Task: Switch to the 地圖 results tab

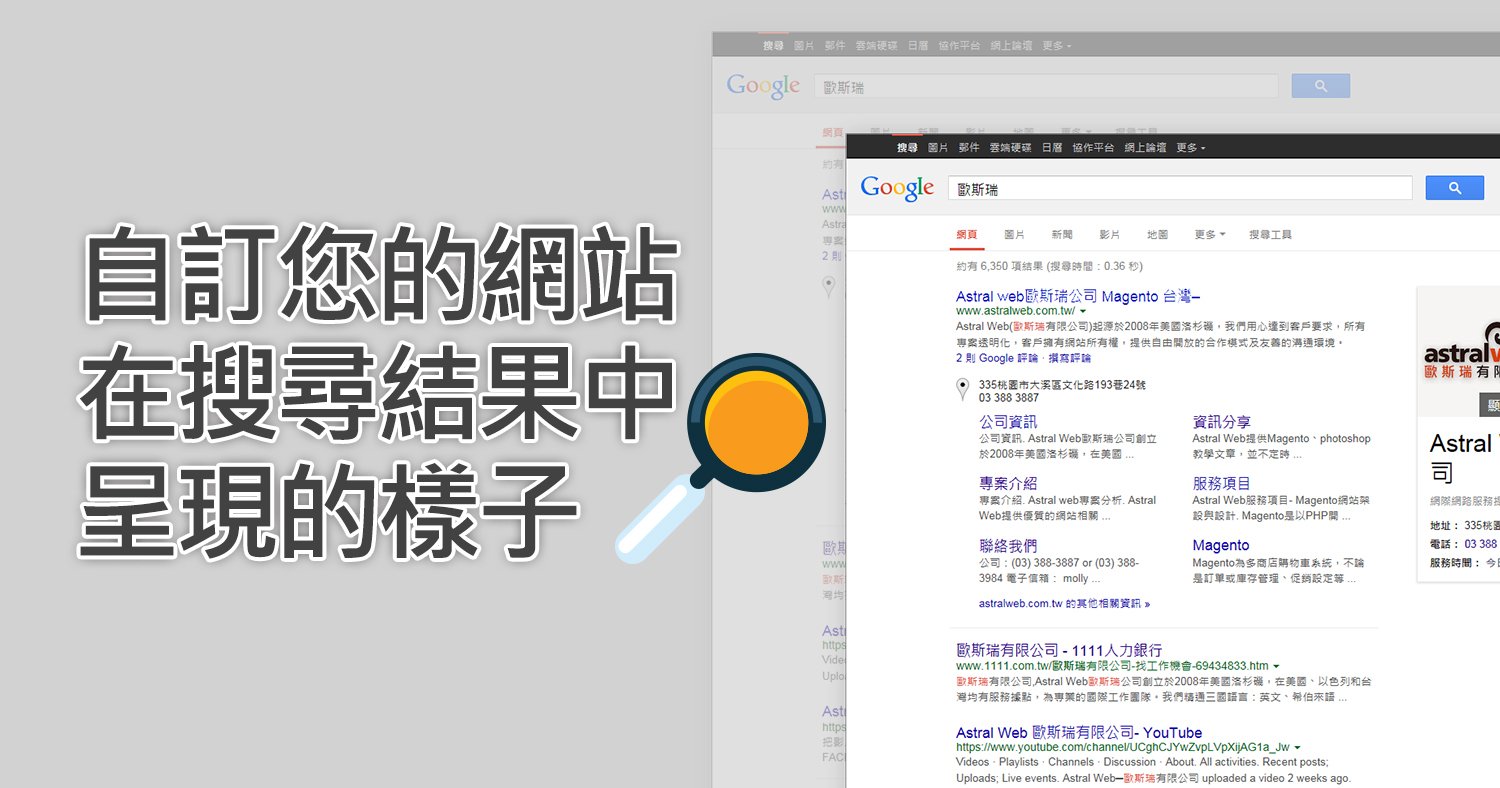Action: [1157, 235]
